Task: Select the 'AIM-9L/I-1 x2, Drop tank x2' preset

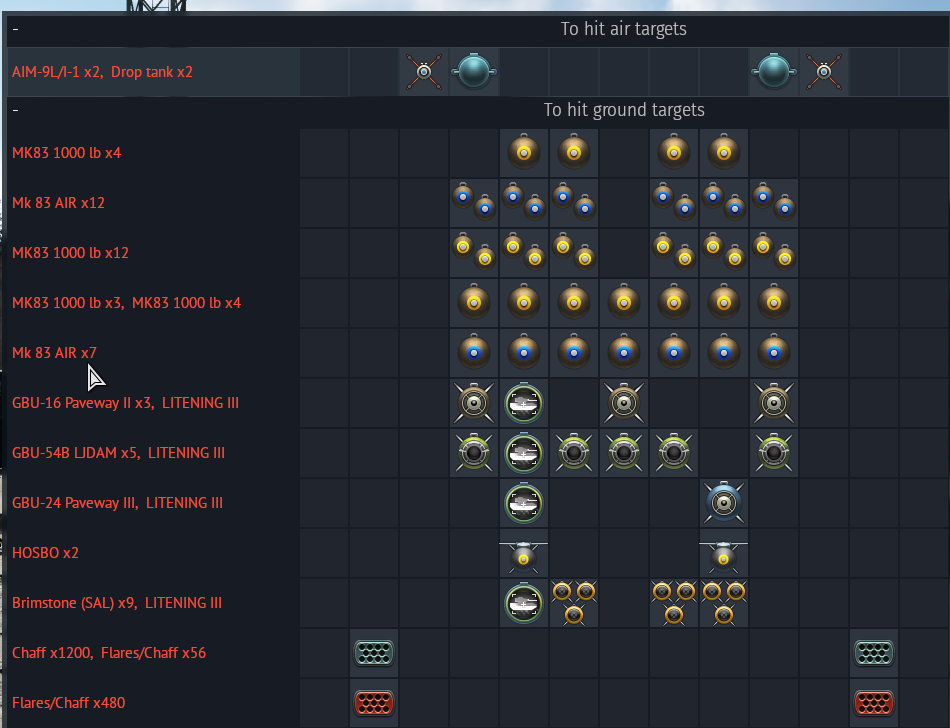Action: coord(102,73)
